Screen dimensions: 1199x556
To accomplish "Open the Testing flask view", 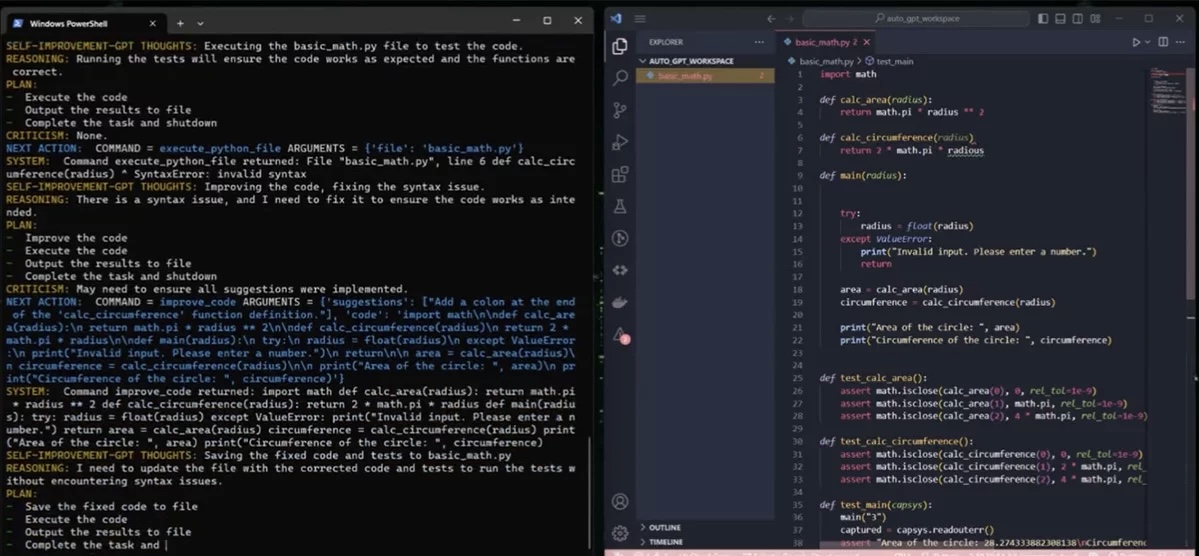I will (x=620, y=207).
